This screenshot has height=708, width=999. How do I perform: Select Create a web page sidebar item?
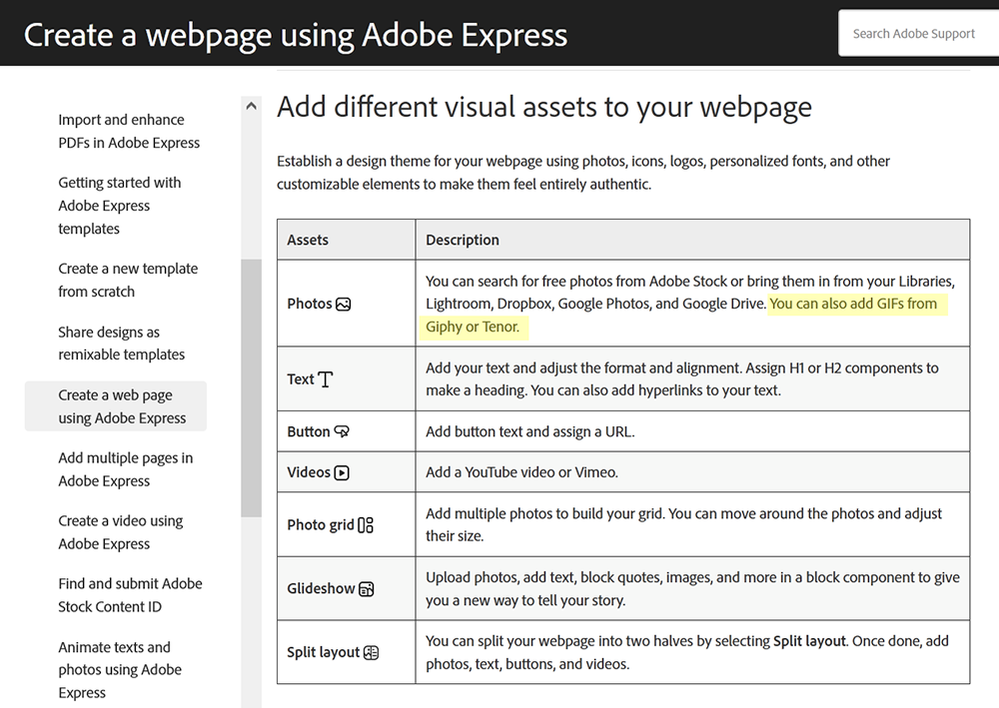pyautogui.click(x=122, y=406)
